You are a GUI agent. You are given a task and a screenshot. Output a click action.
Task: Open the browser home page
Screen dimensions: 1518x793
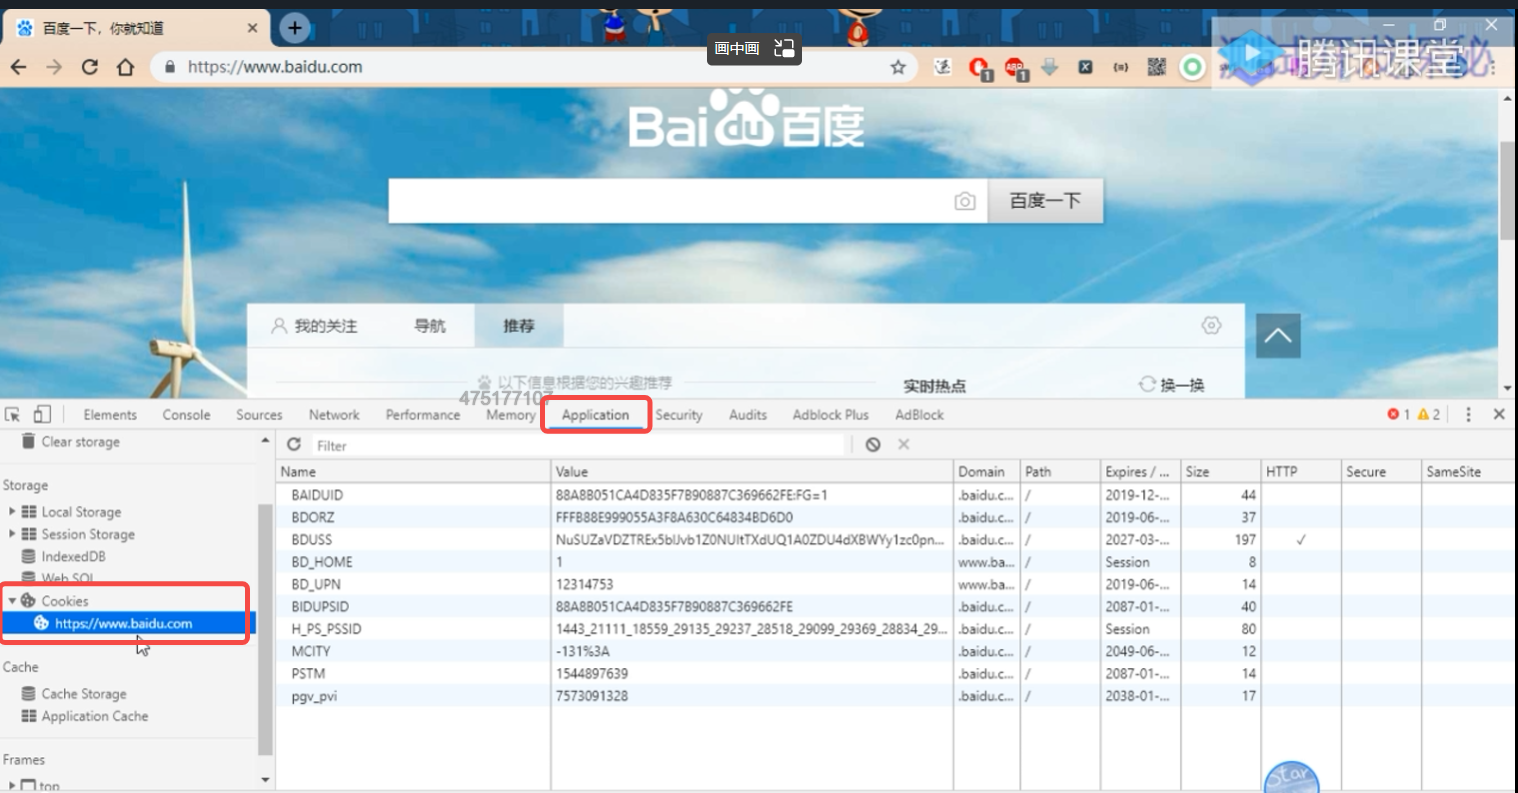pos(126,67)
